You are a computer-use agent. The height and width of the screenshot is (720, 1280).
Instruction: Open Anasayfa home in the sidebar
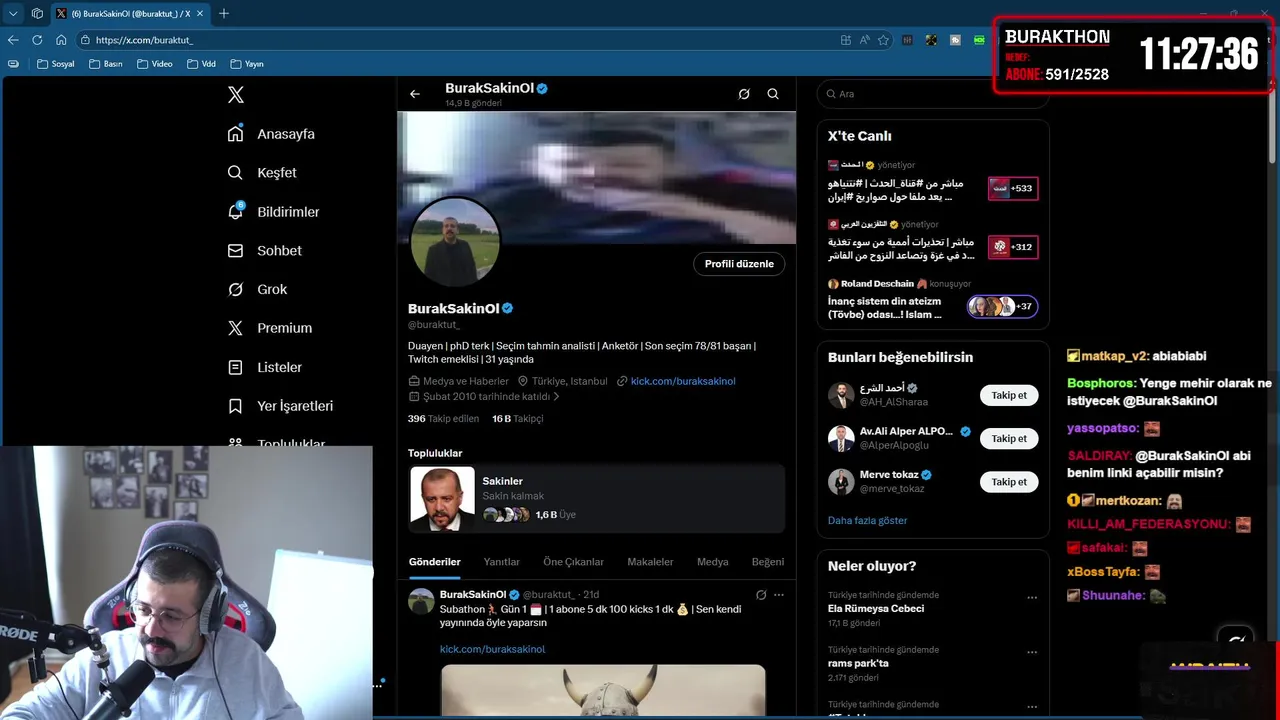271,134
